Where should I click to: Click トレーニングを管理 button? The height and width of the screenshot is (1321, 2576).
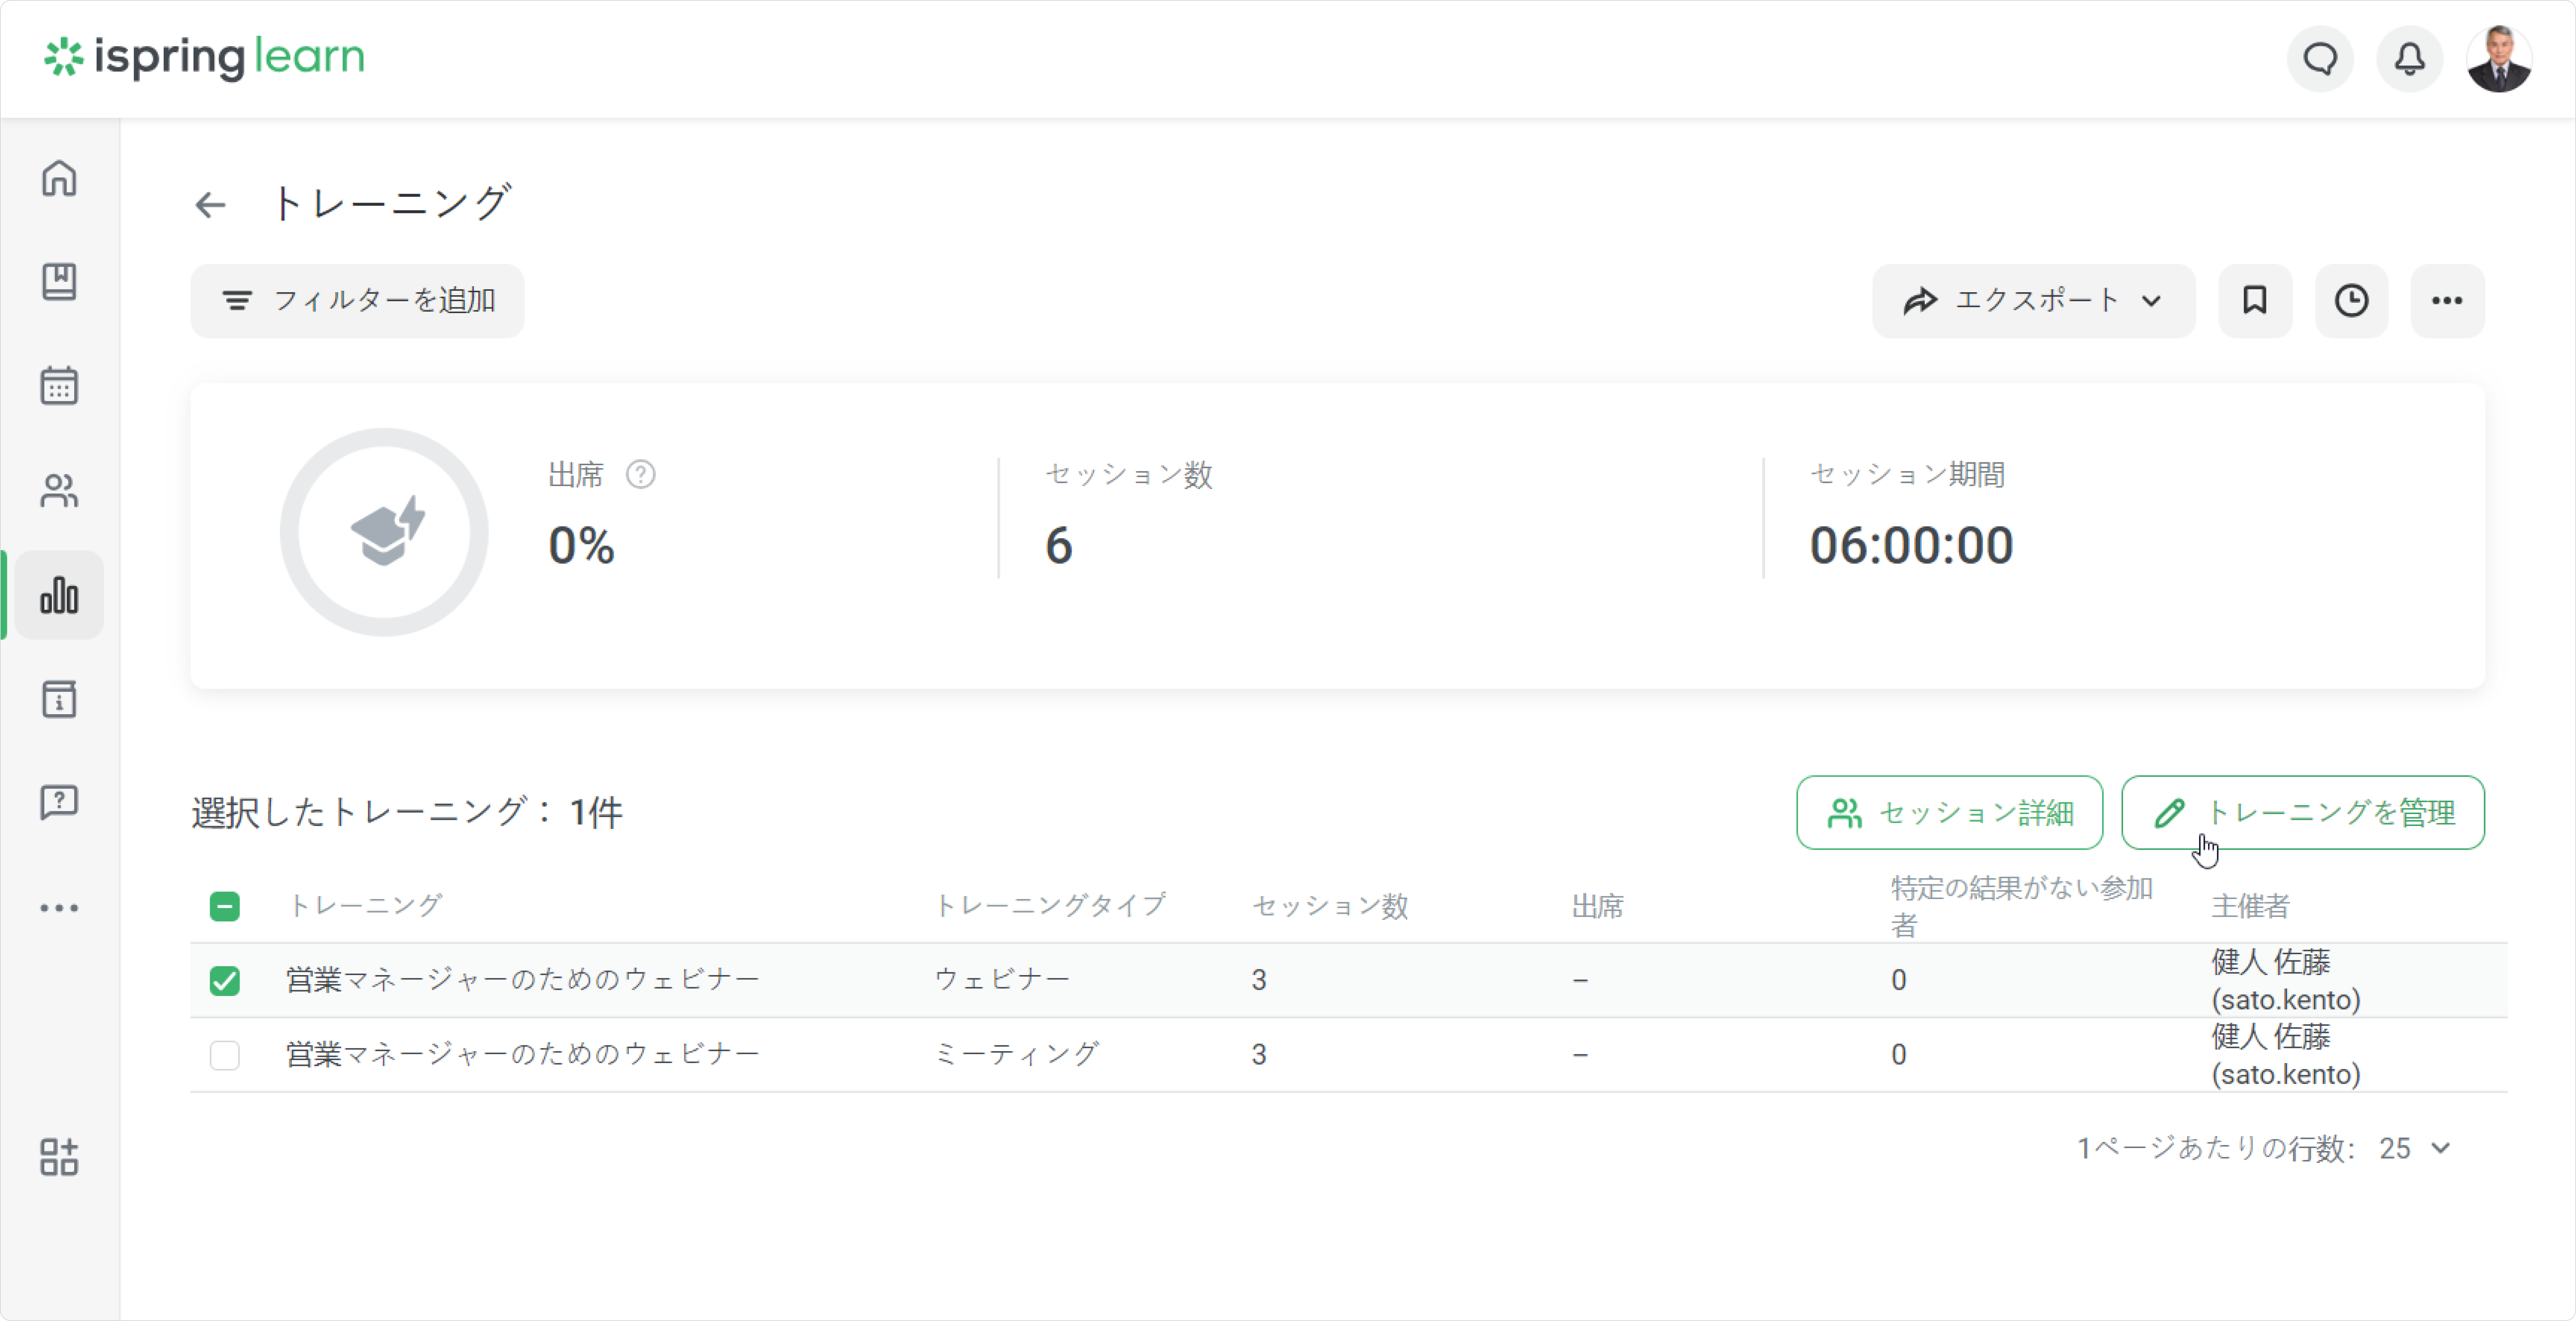pyautogui.click(x=2303, y=813)
